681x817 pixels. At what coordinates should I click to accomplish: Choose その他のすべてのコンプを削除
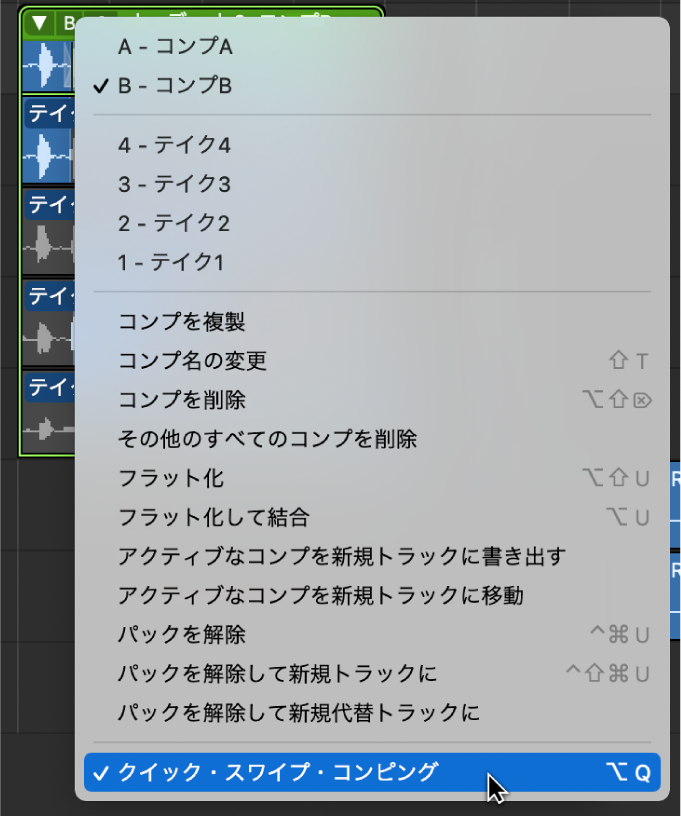coord(372,439)
